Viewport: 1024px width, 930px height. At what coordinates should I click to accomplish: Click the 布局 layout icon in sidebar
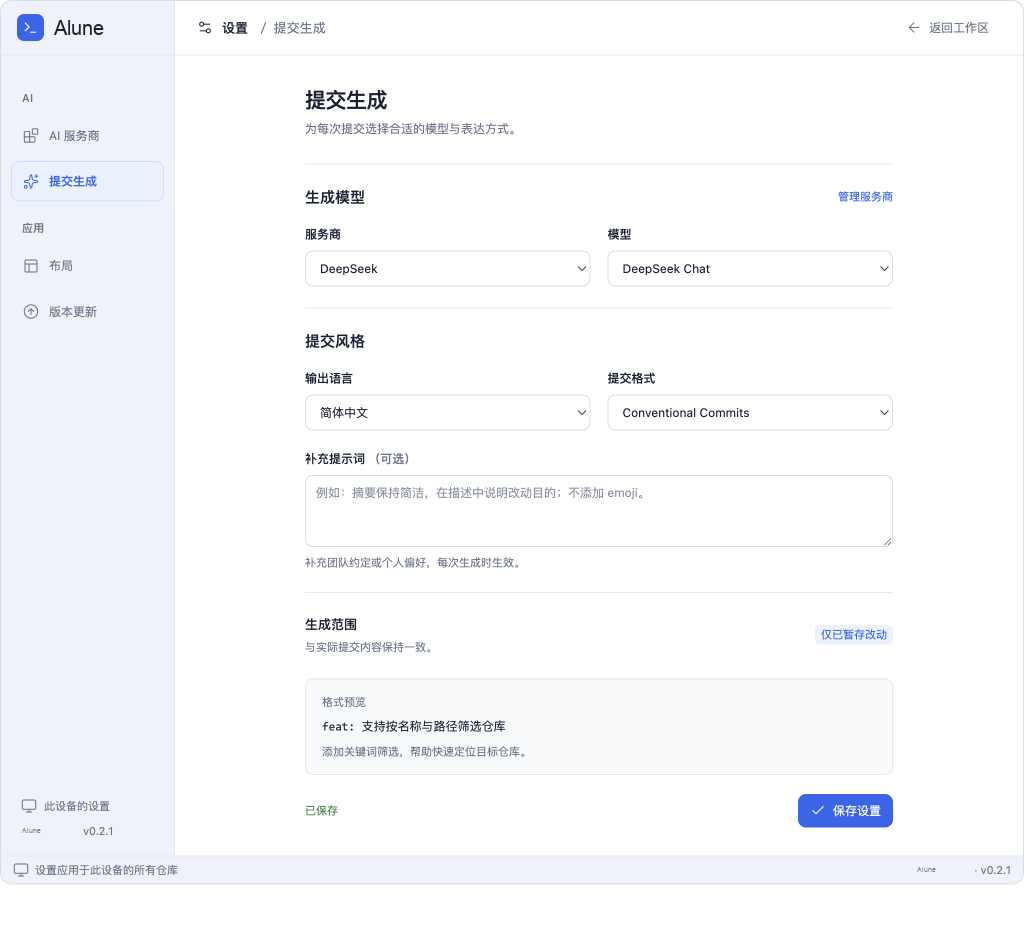pyautogui.click(x=31, y=266)
